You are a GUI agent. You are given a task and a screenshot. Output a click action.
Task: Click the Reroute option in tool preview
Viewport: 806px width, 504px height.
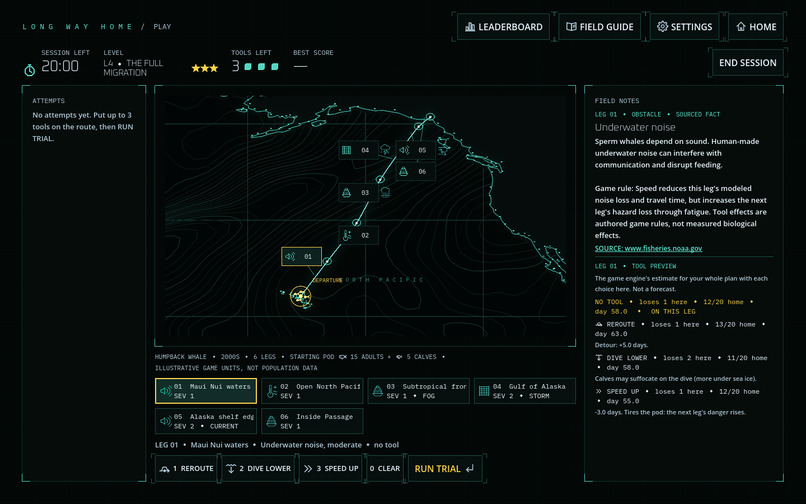click(681, 329)
